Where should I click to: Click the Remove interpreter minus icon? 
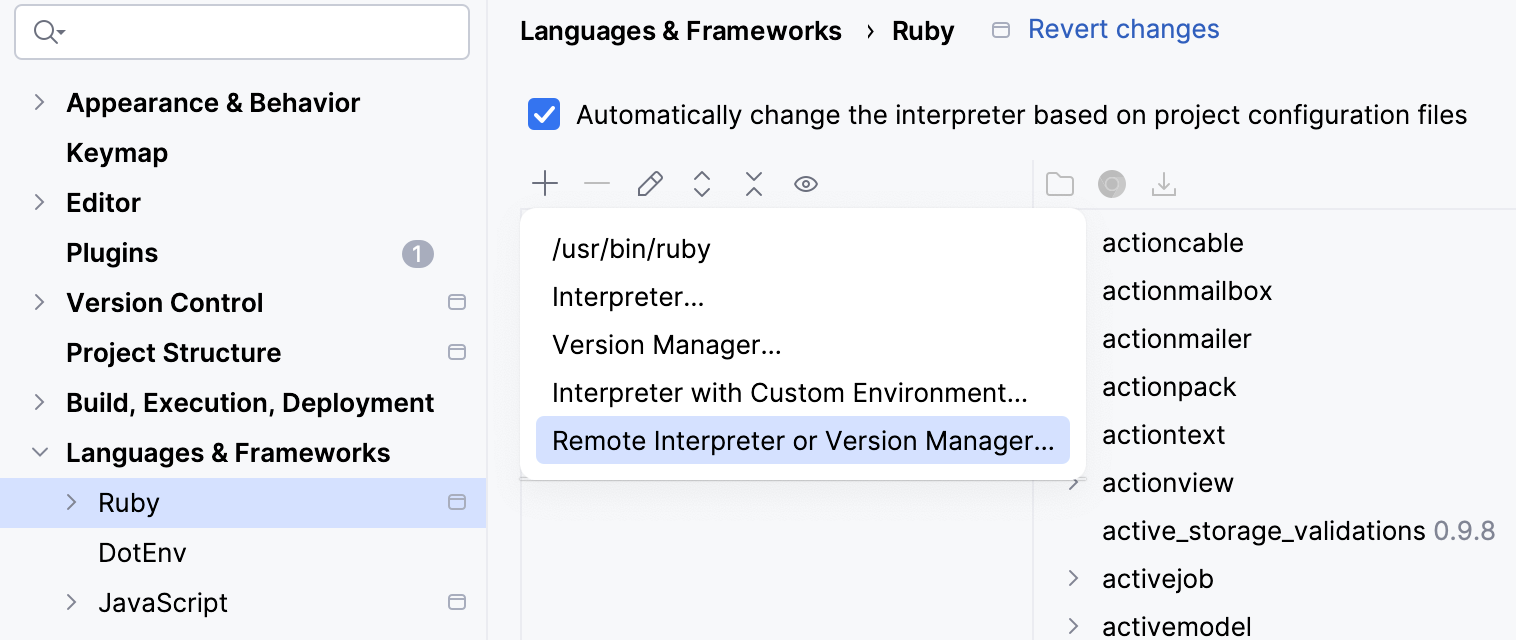click(x=596, y=183)
